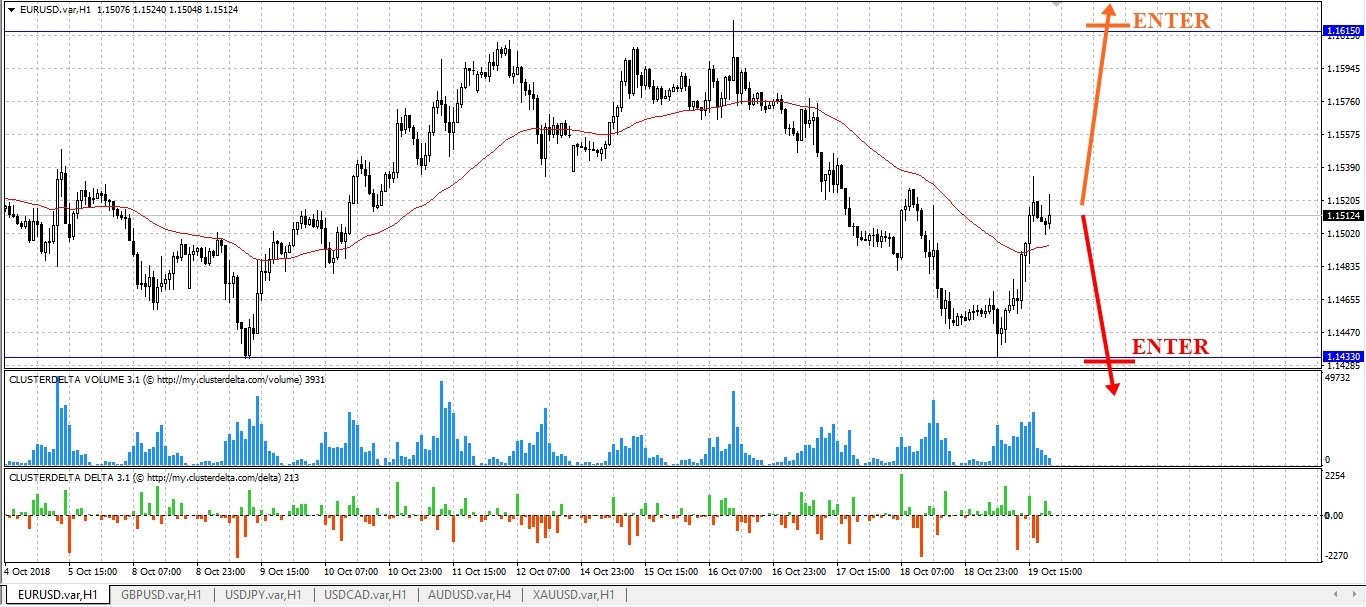
Task: Click the 1.16150 upper line price label
Action: (x=1341, y=32)
